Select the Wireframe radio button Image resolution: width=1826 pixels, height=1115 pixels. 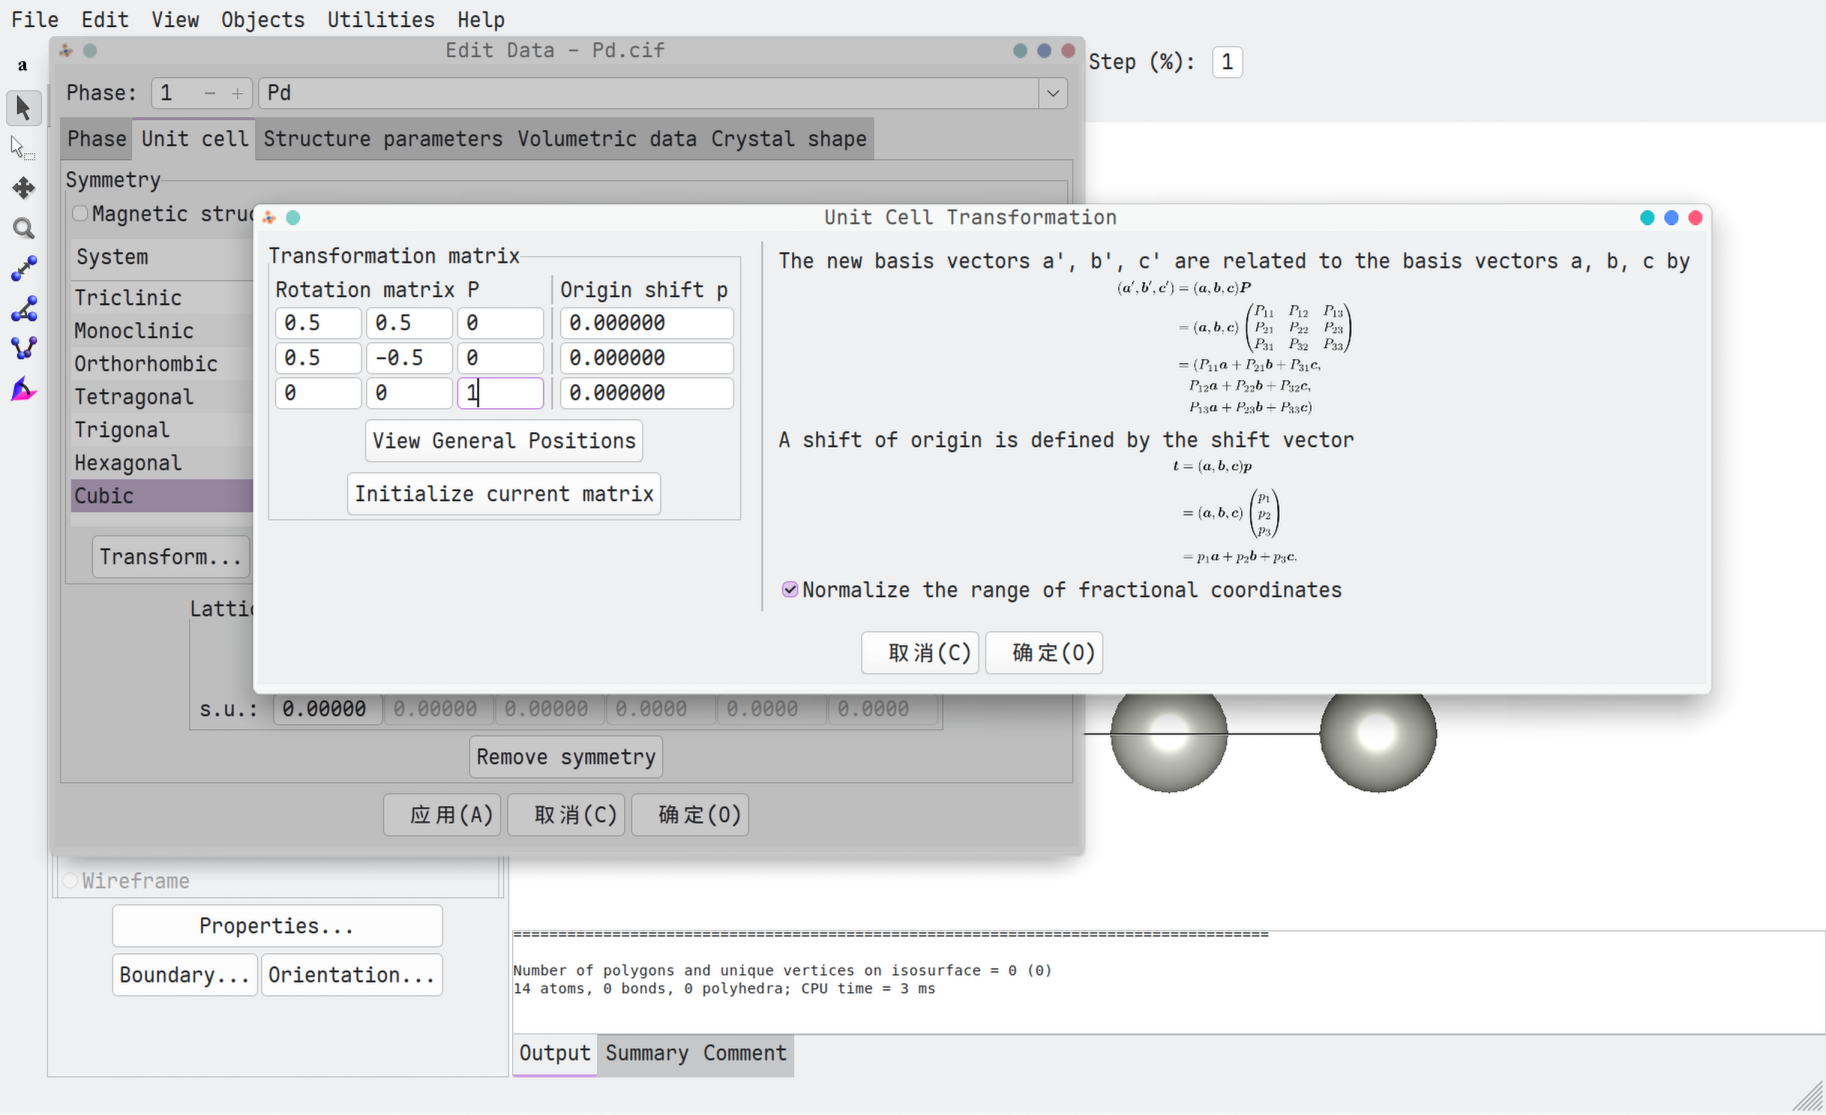click(70, 881)
